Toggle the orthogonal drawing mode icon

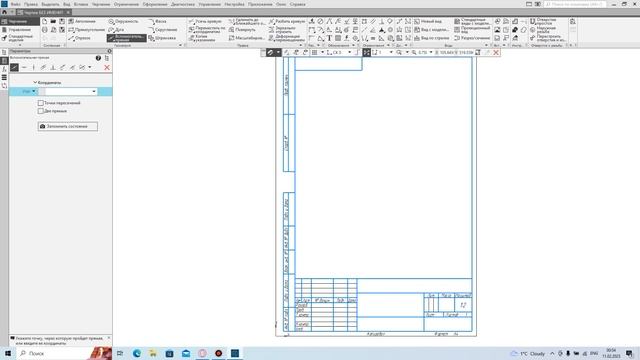coord(357,52)
